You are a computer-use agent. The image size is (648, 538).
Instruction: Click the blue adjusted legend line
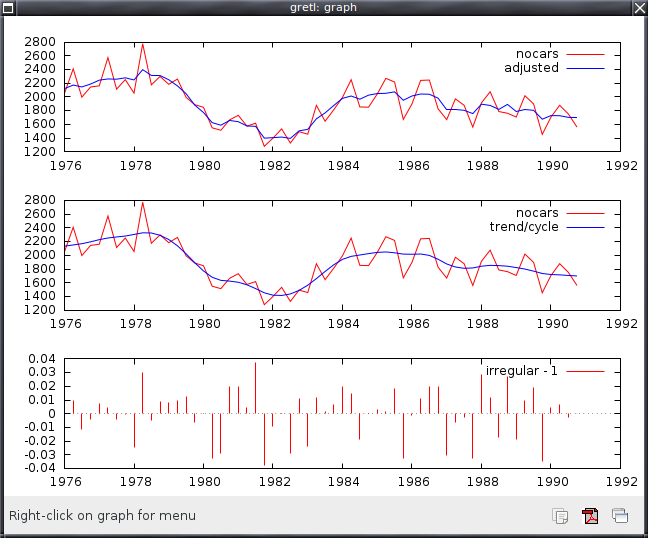pyautogui.click(x=586, y=67)
